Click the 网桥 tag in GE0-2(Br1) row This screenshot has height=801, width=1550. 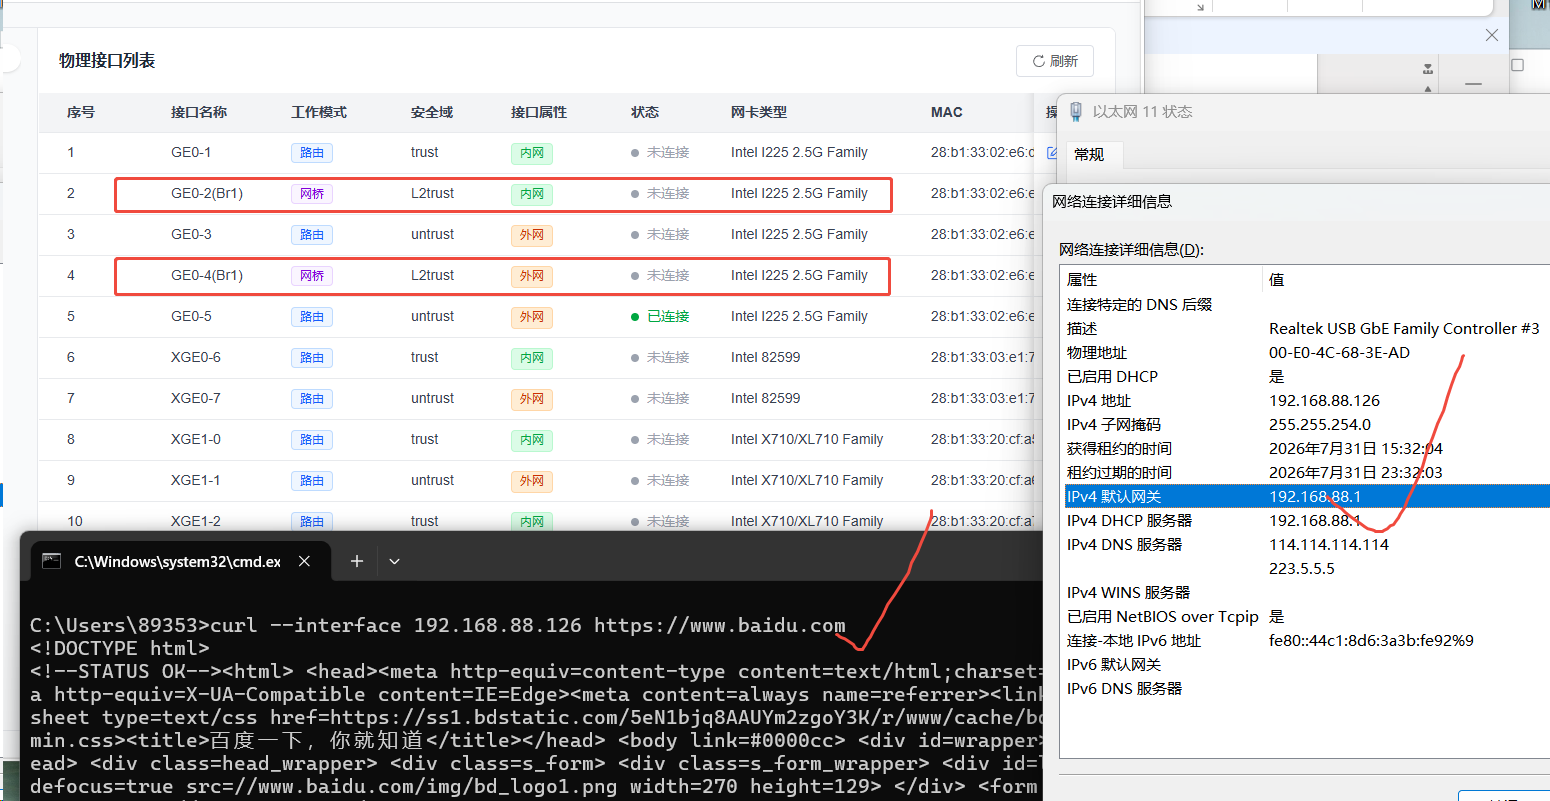coord(312,194)
